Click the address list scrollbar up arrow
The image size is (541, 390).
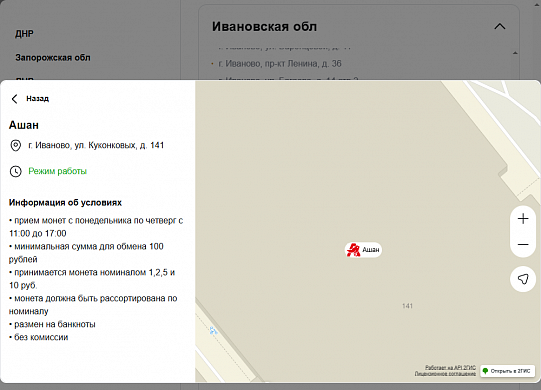point(515,53)
